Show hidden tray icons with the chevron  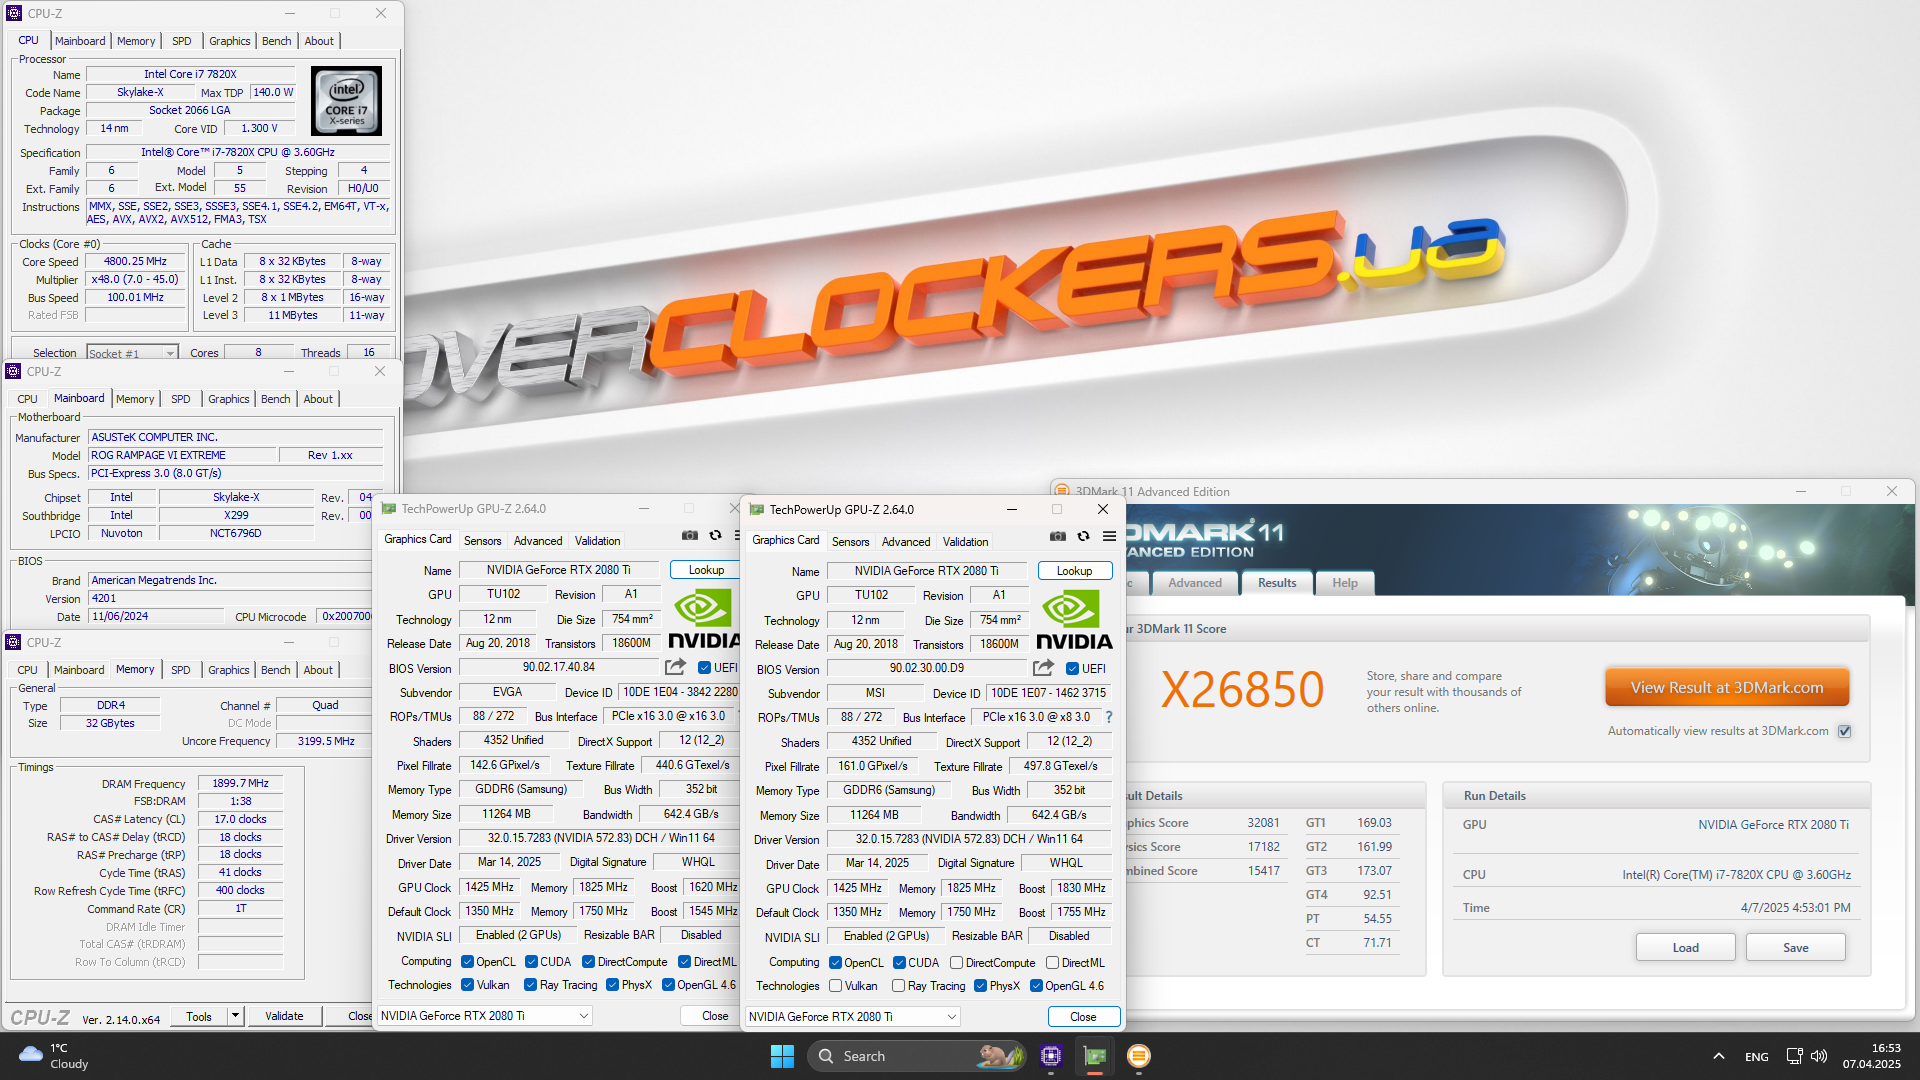1718,1056
